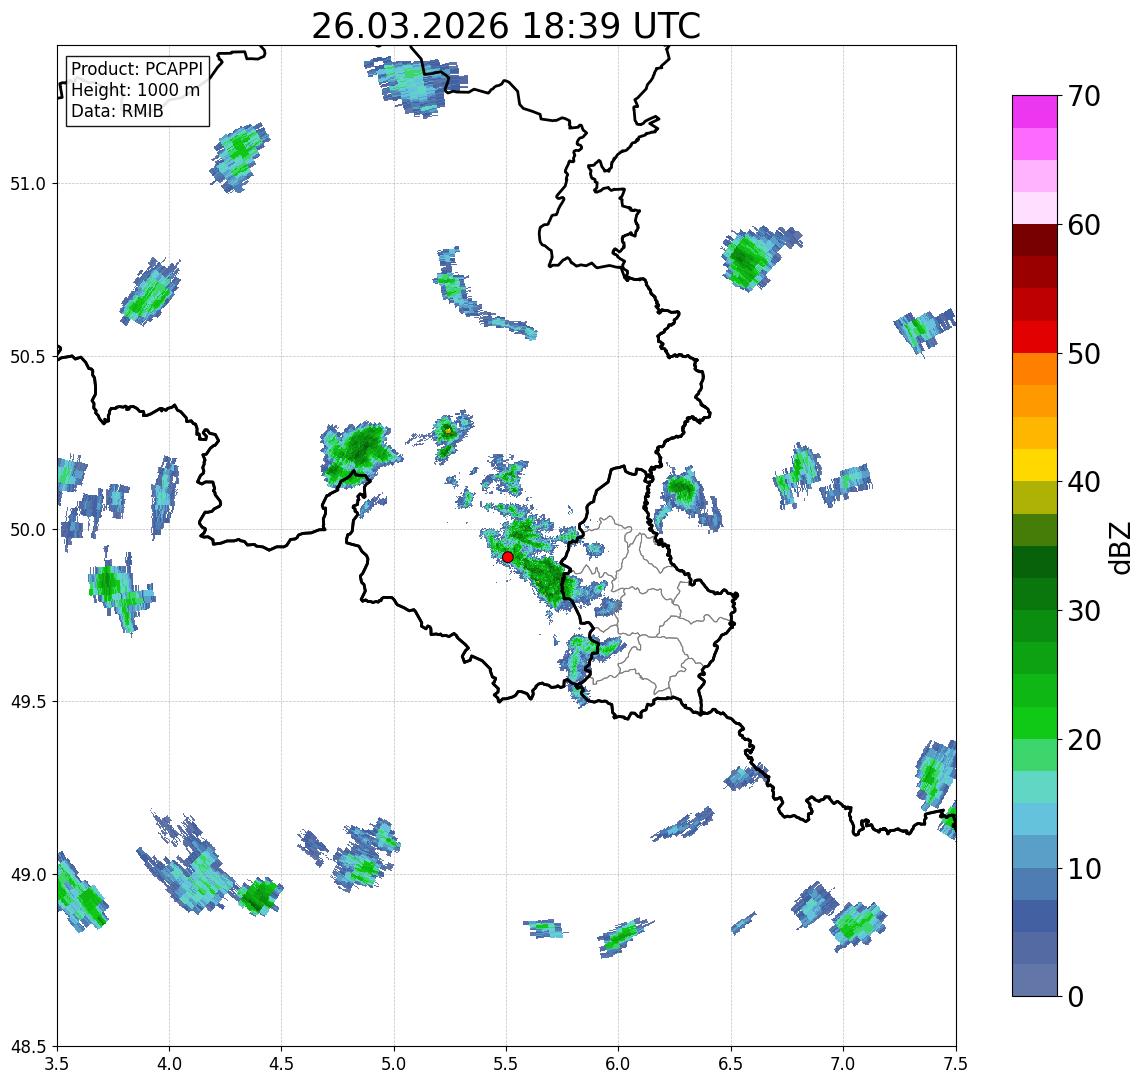Click longitude tick label '6.0'
Screen dimensions: 1145x1084
(619, 1063)
